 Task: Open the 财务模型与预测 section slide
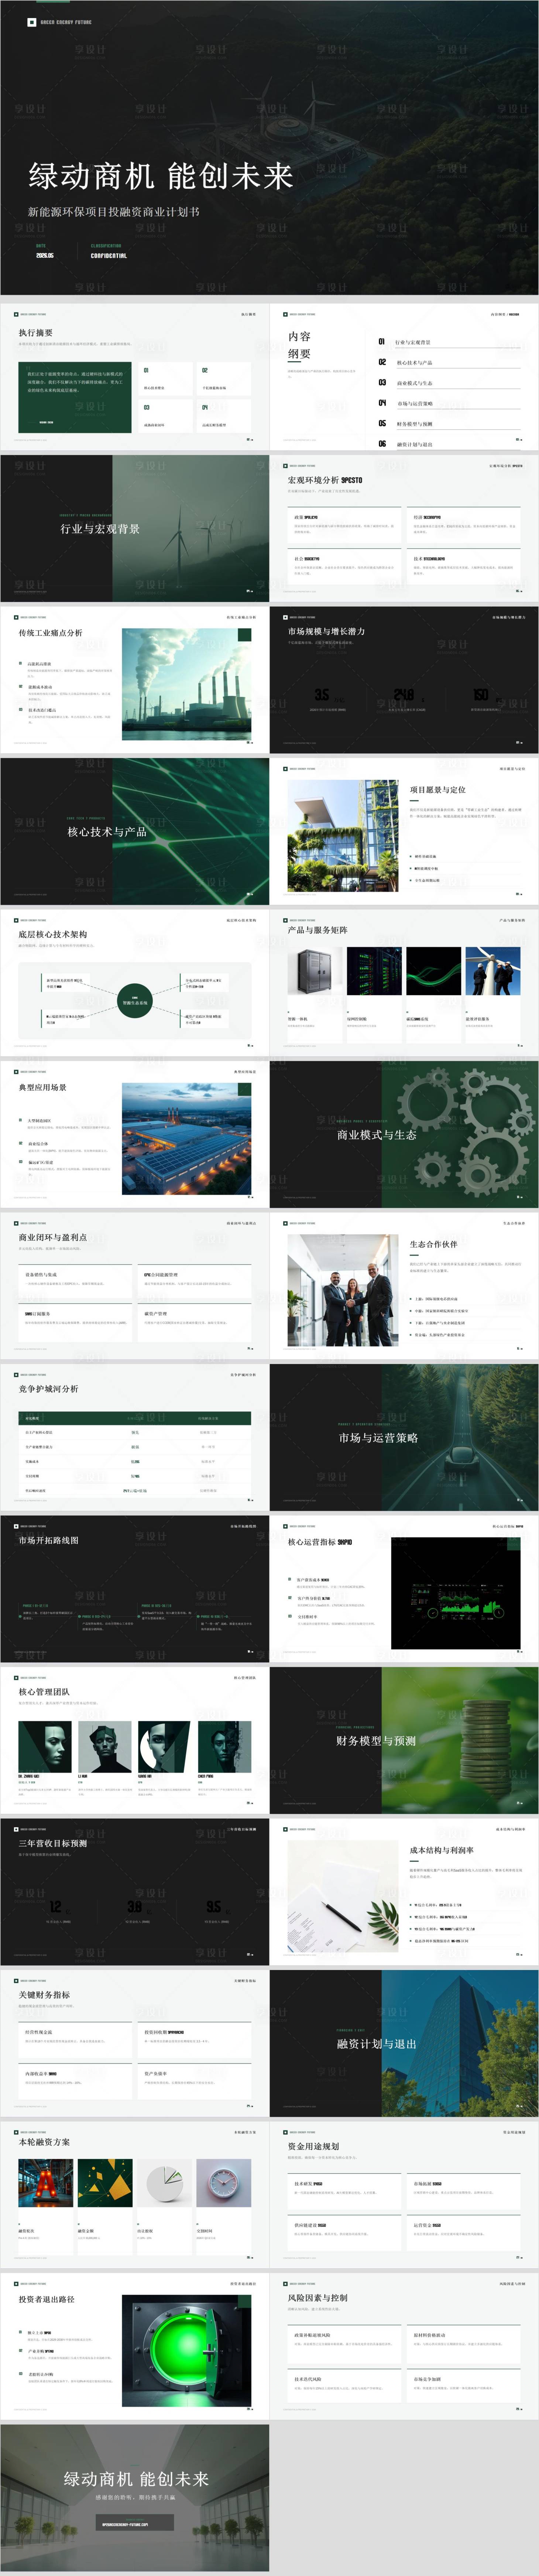tap(404, 1740)
